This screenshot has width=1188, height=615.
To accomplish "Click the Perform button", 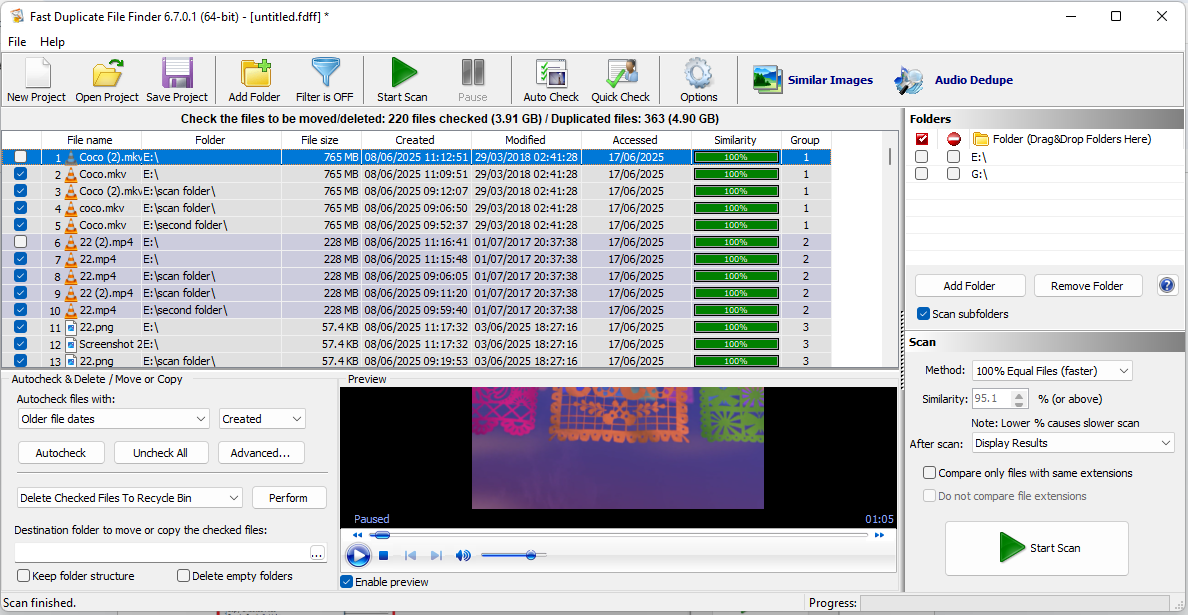I will (x=288, y=498).
